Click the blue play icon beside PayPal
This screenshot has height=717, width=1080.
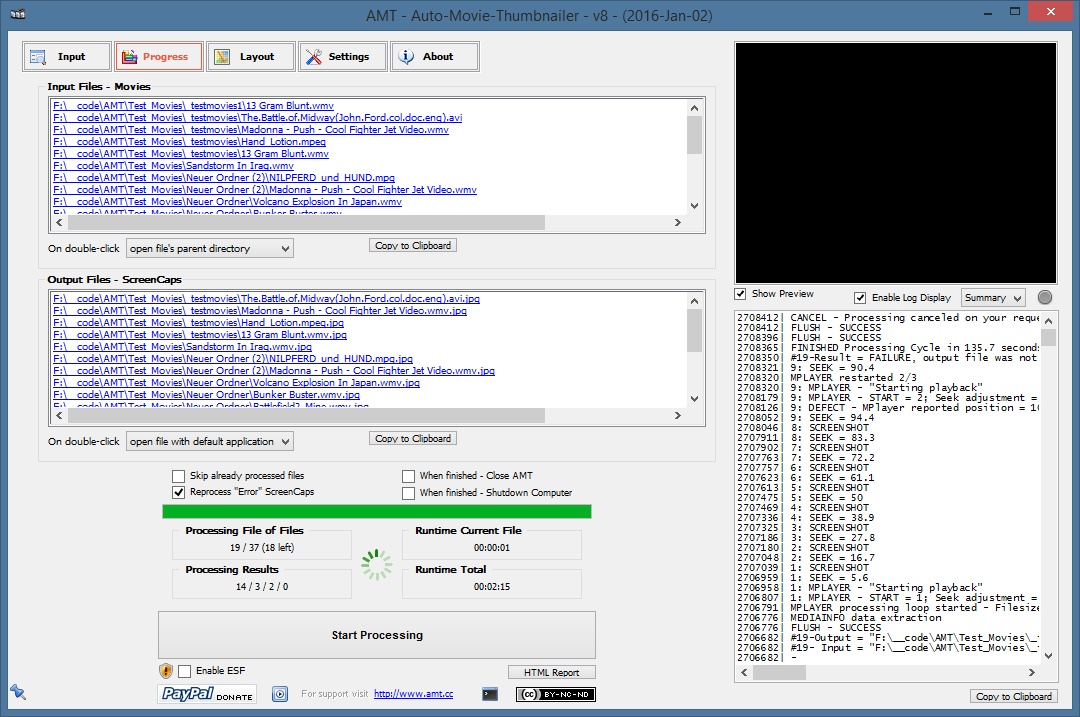280,694
